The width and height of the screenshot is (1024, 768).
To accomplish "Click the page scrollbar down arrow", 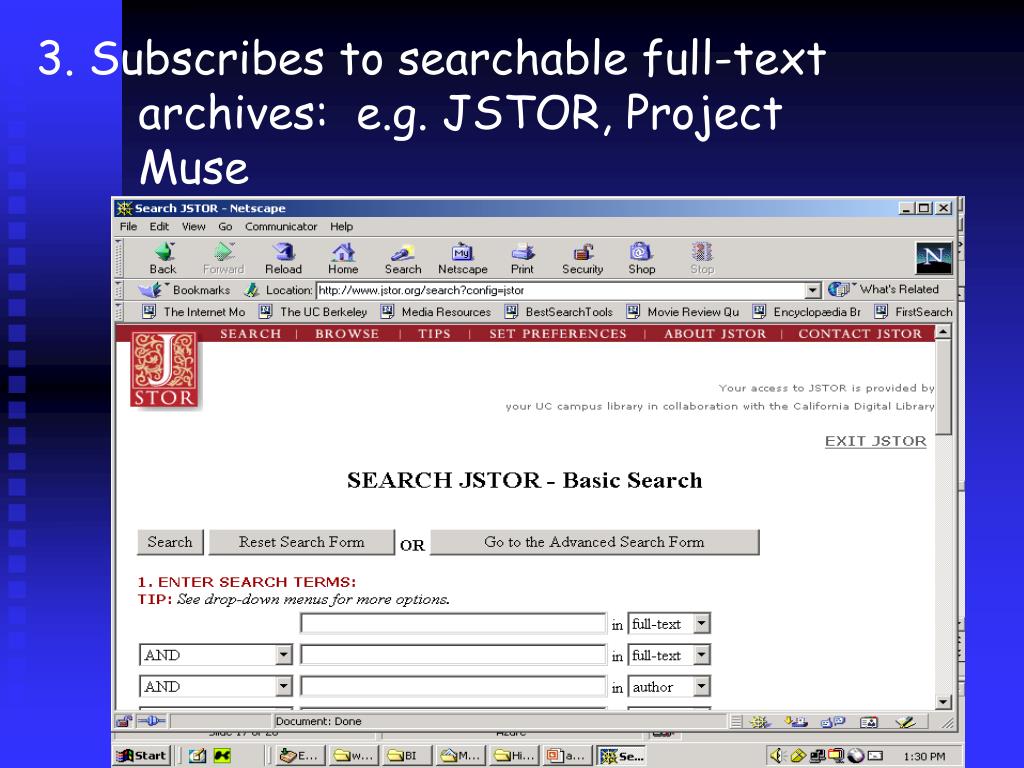I will (943, 702).
